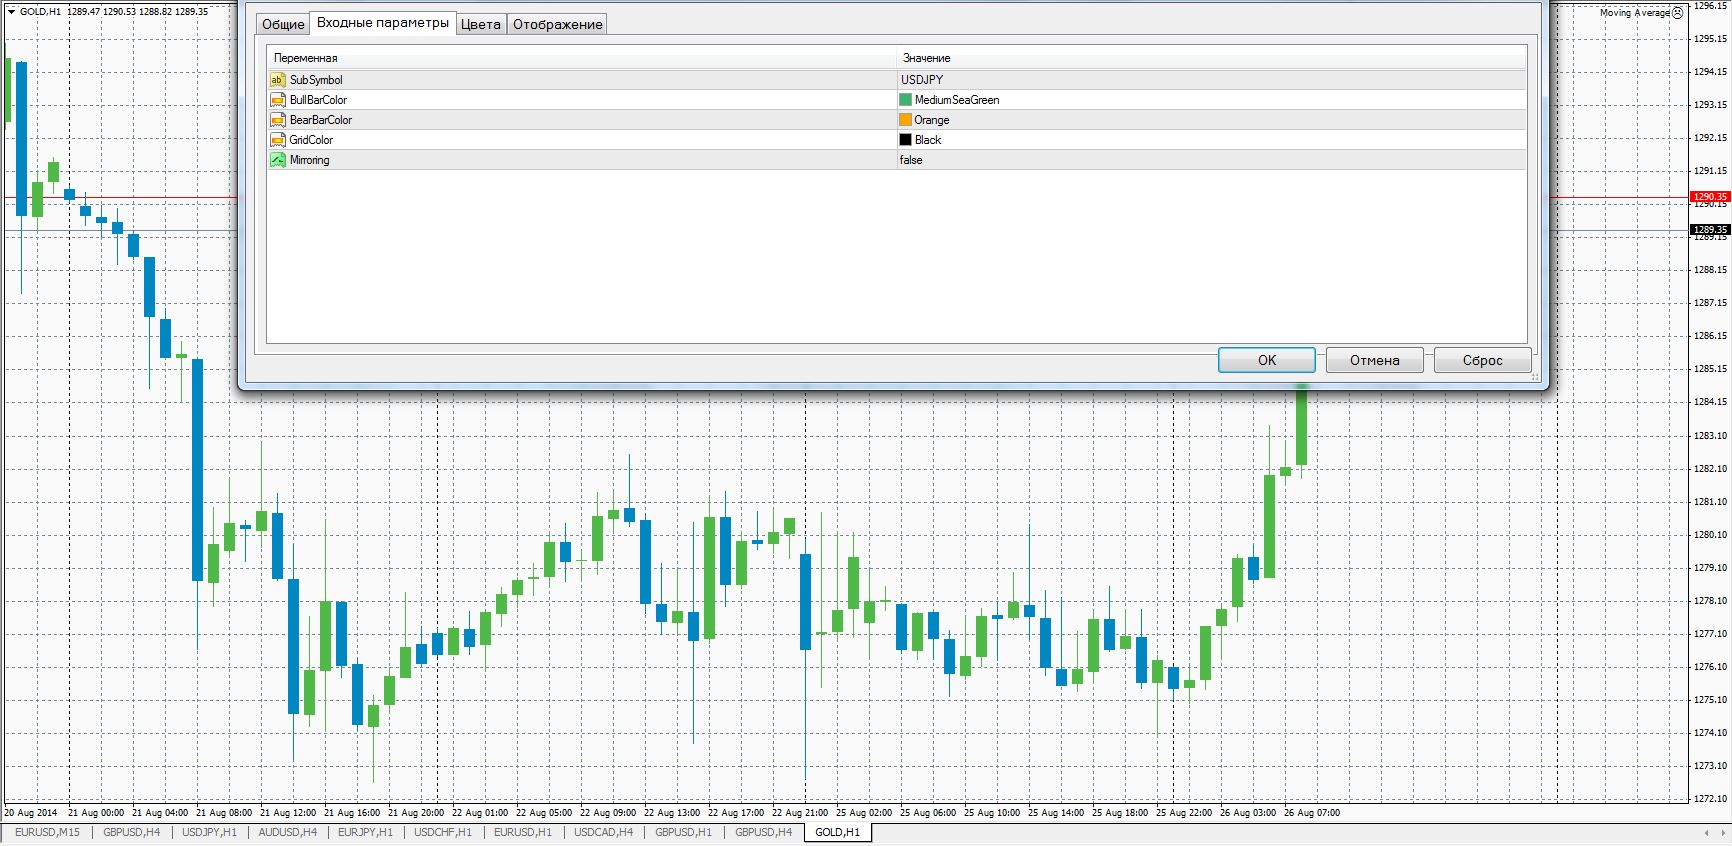
Task: Switch to the EURUSD,M15 chart tab
Action: pos(47,832)
